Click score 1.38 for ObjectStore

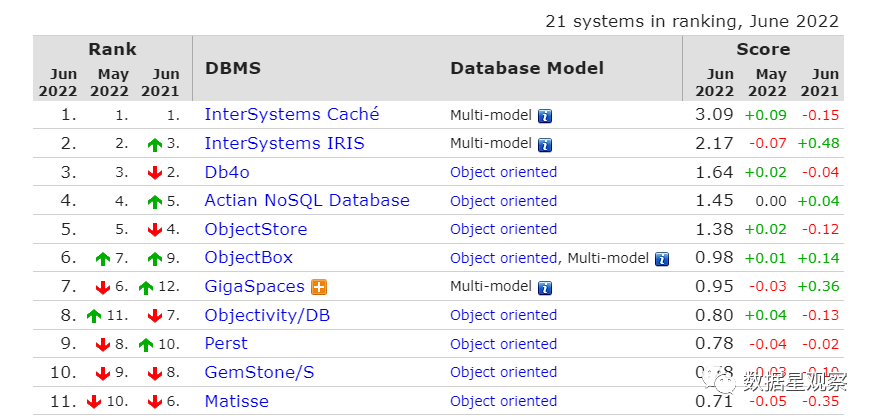(x=714, y=230)
